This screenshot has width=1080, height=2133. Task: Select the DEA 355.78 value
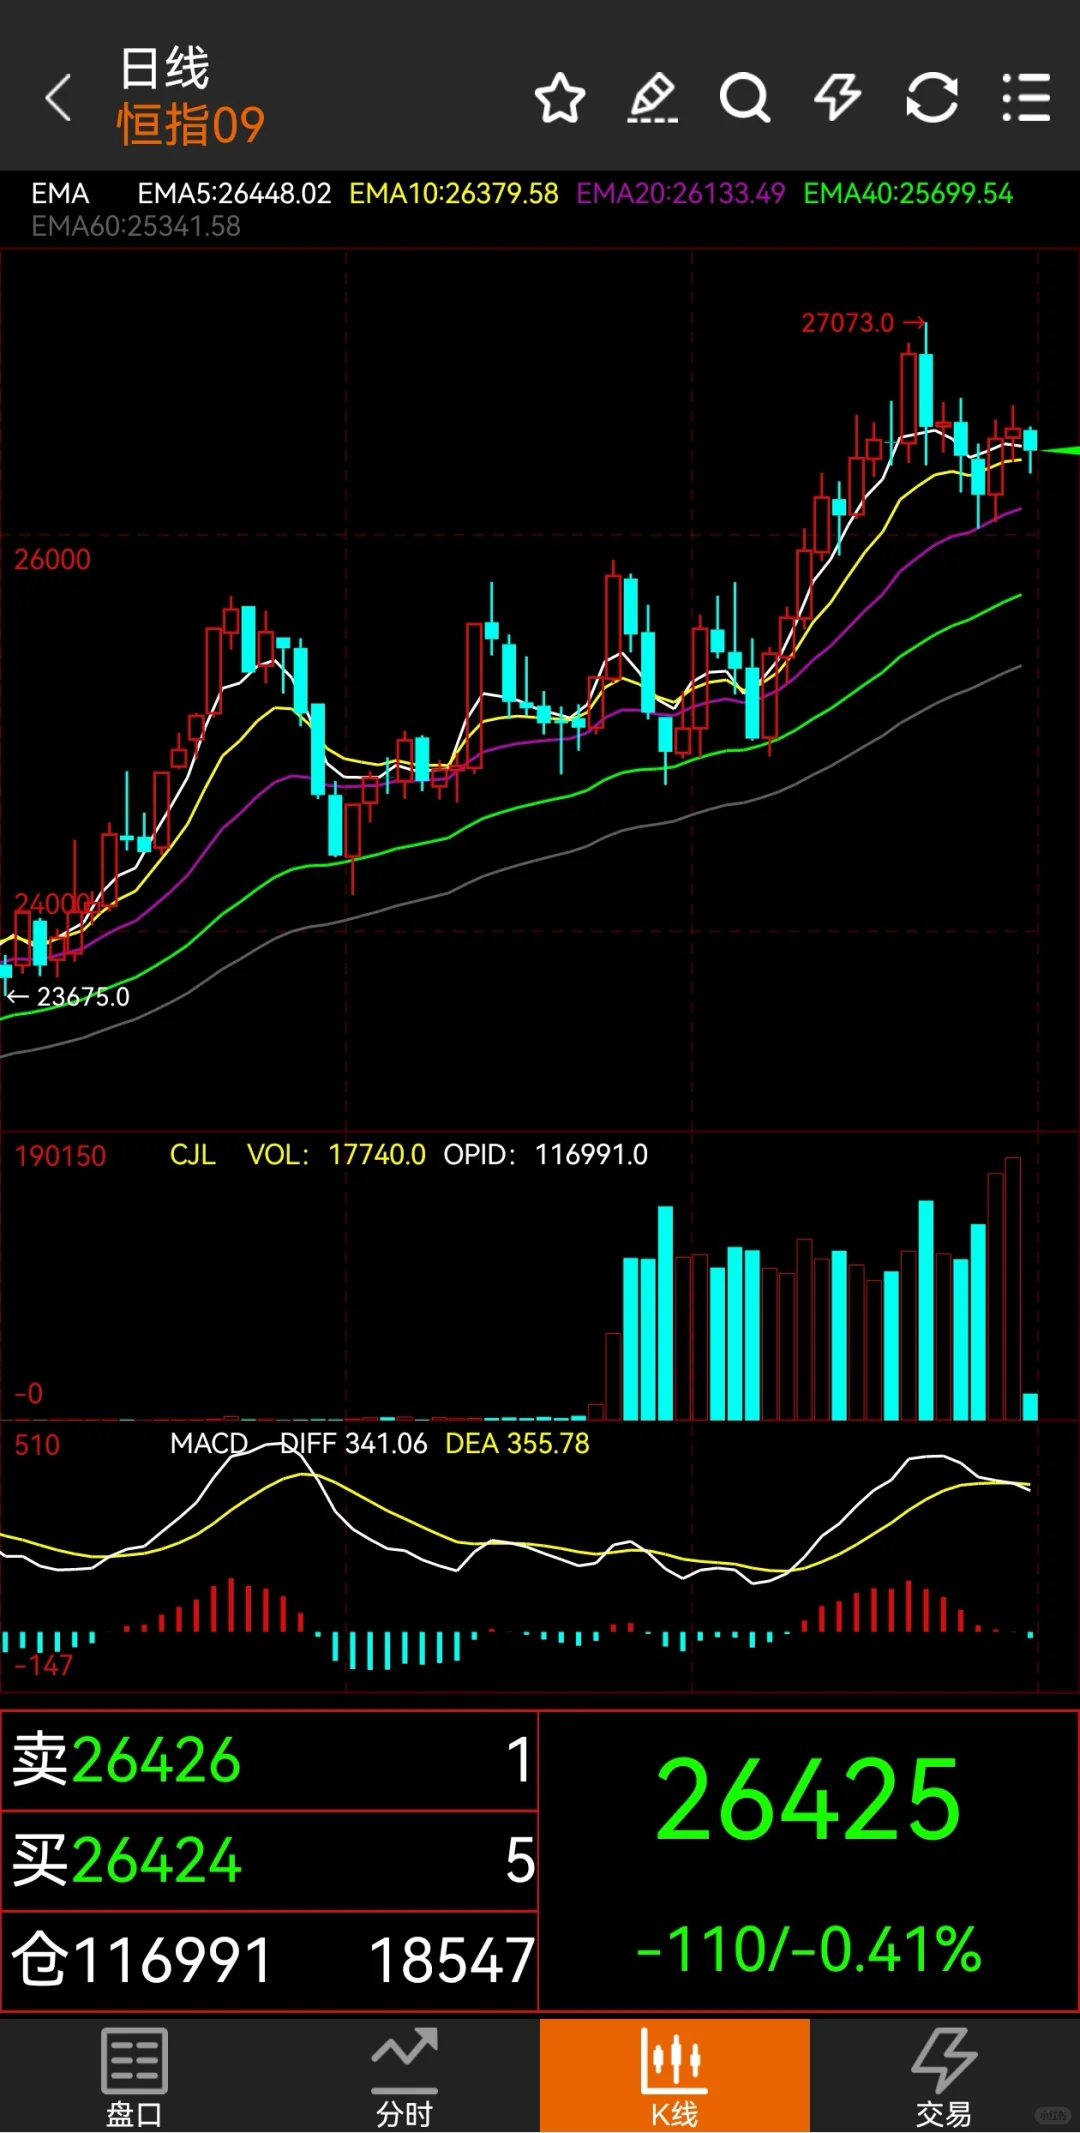pos(517,1443)
